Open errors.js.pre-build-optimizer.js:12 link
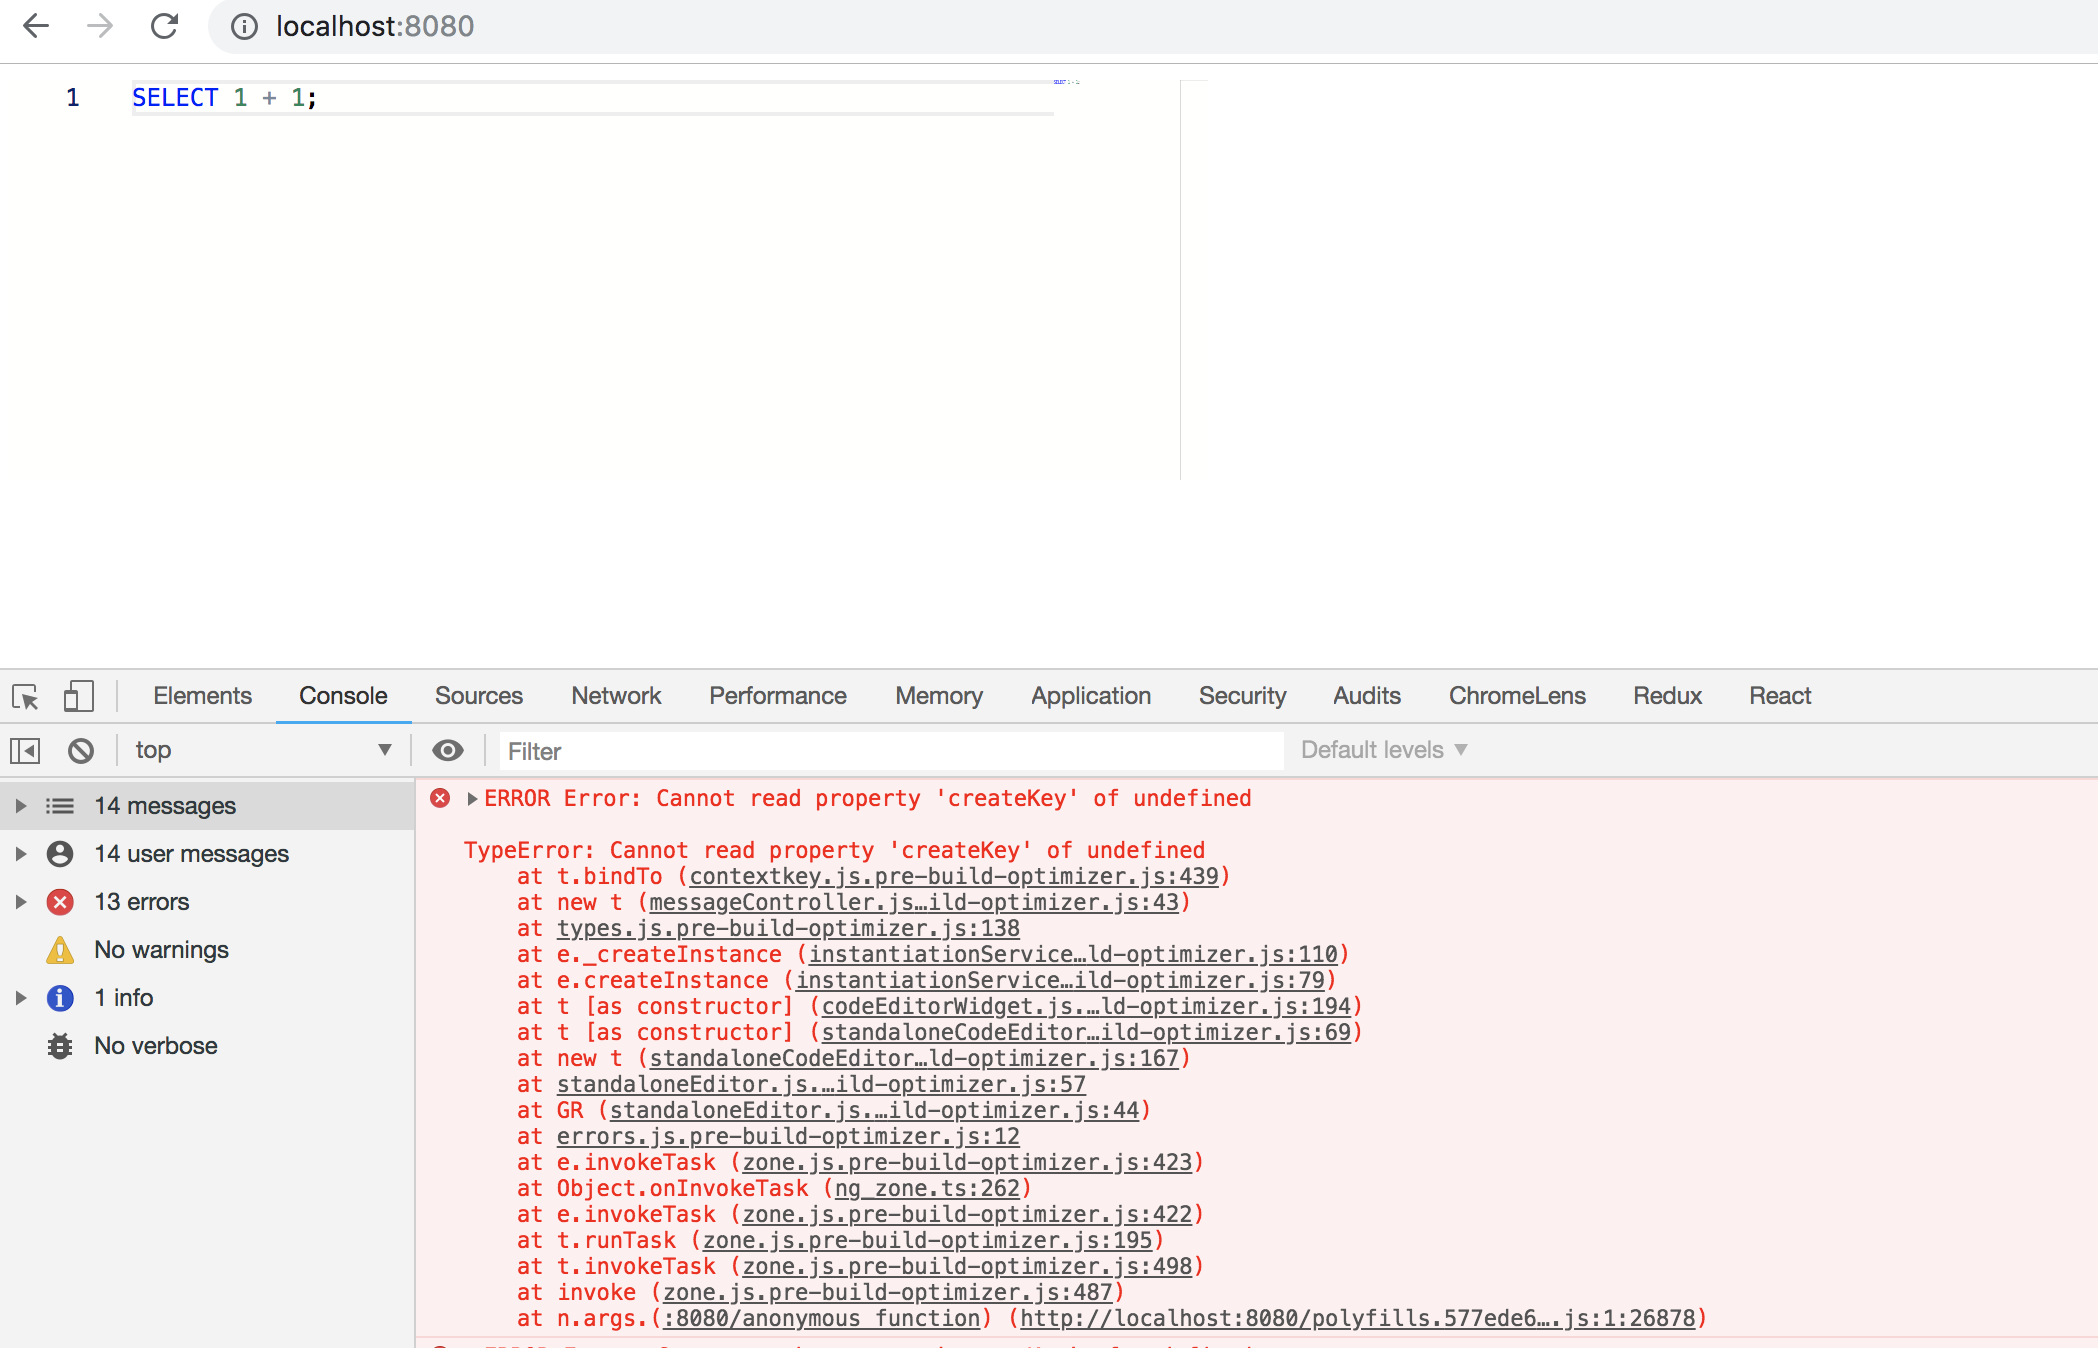This screenshot has height=1348, width=2098. pyautogui.click(x=788, y=1137)
